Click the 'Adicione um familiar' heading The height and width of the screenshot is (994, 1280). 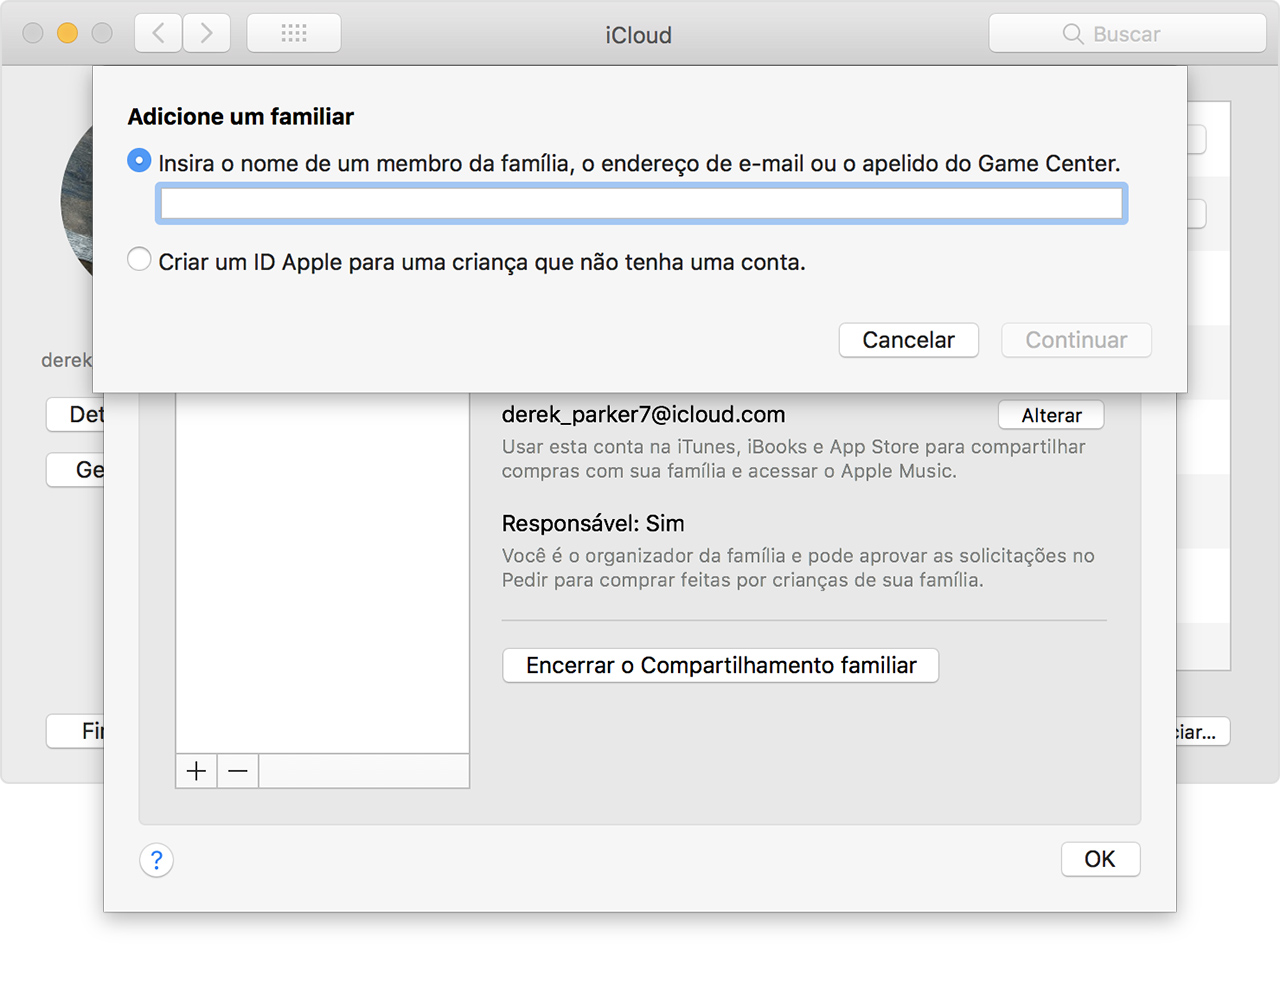coord(241,116)
